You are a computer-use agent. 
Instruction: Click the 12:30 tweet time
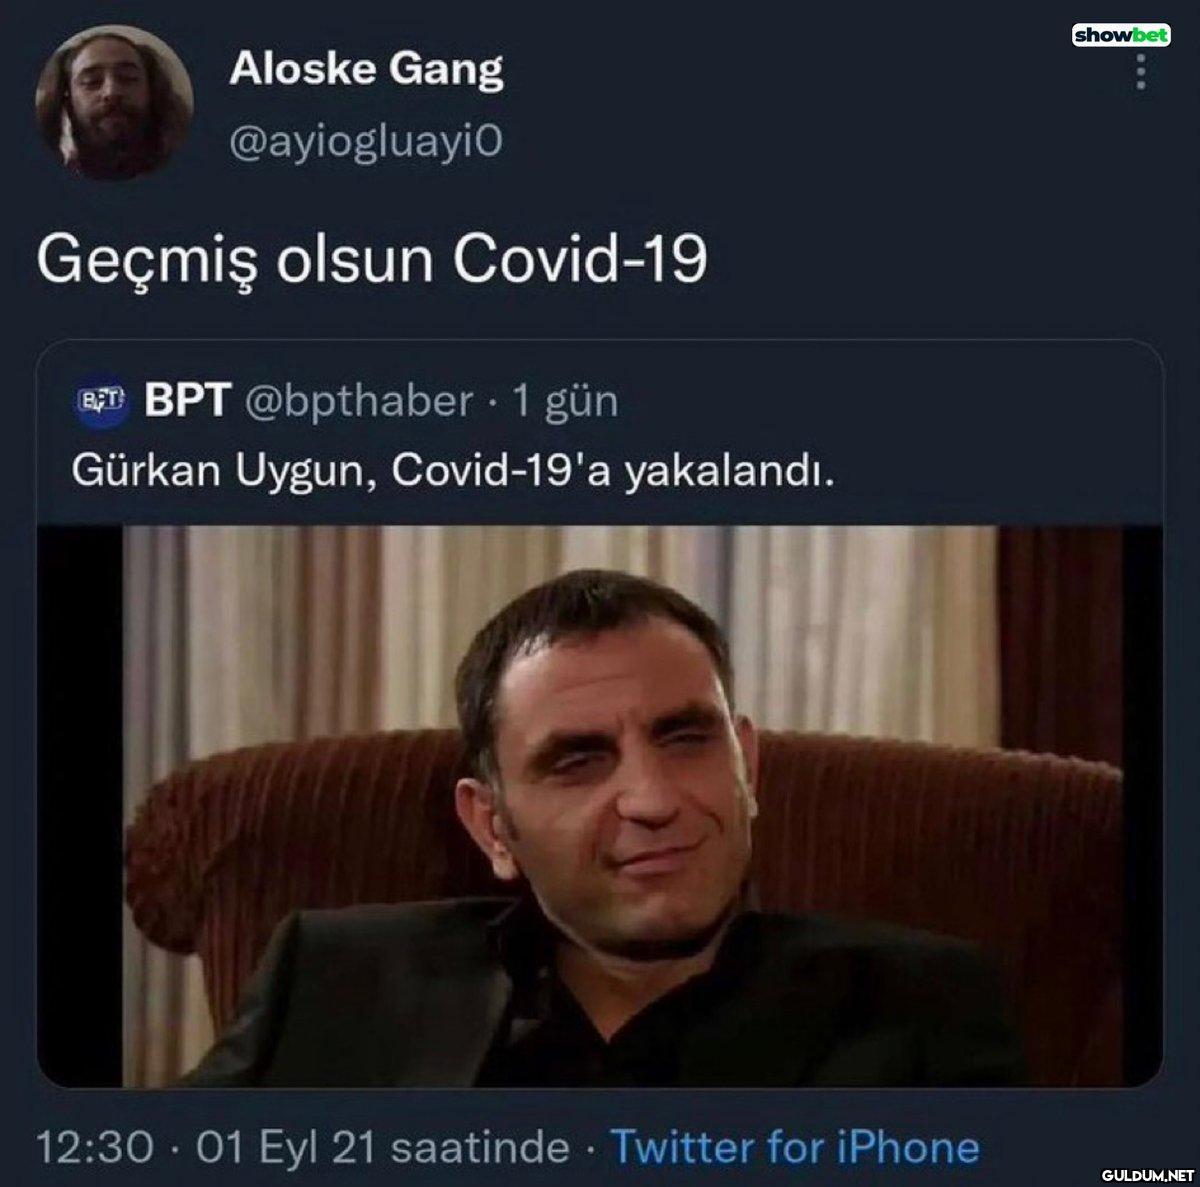point(95,1147)
